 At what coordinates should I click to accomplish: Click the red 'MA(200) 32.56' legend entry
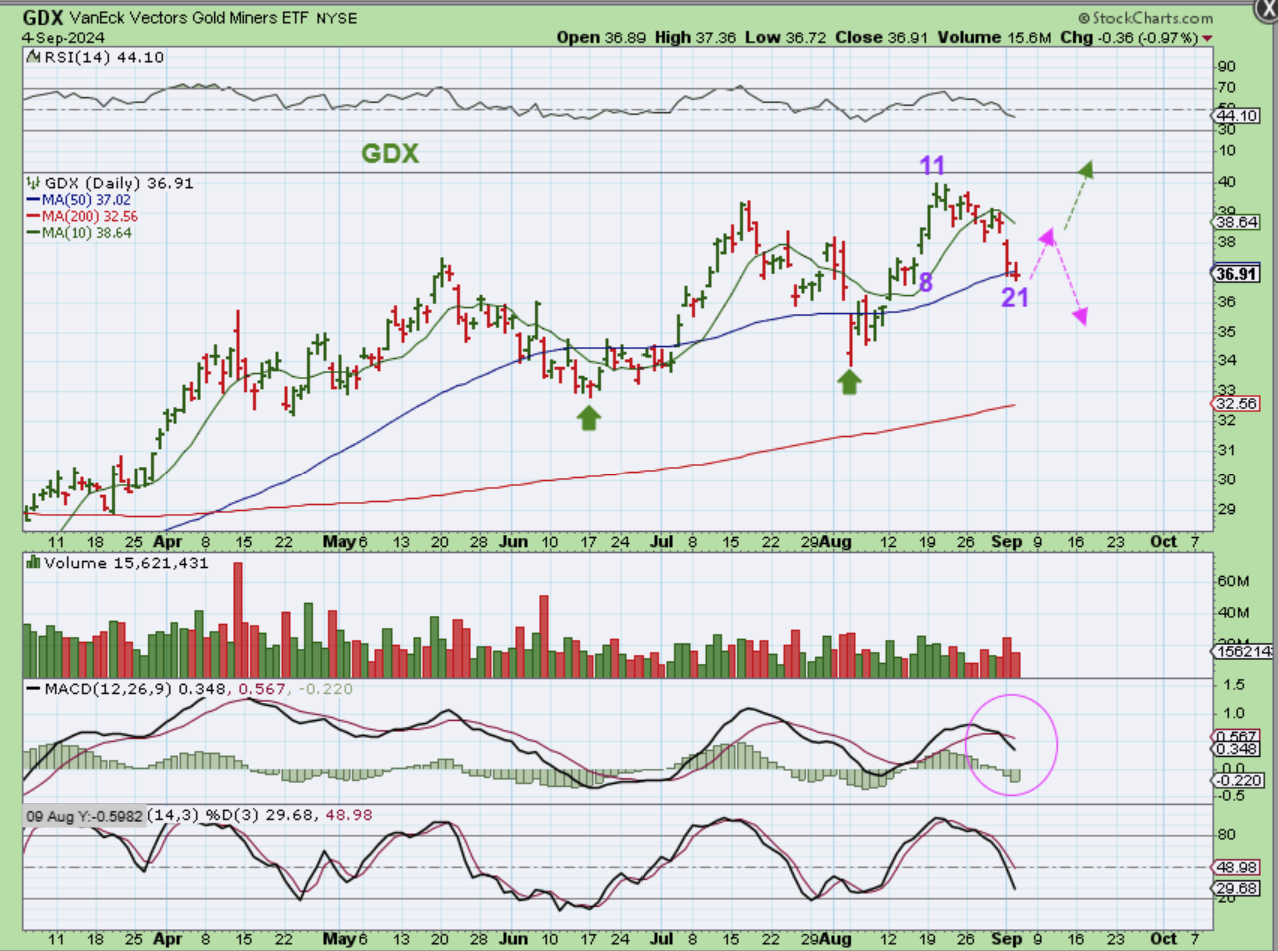tap(92, 216)
